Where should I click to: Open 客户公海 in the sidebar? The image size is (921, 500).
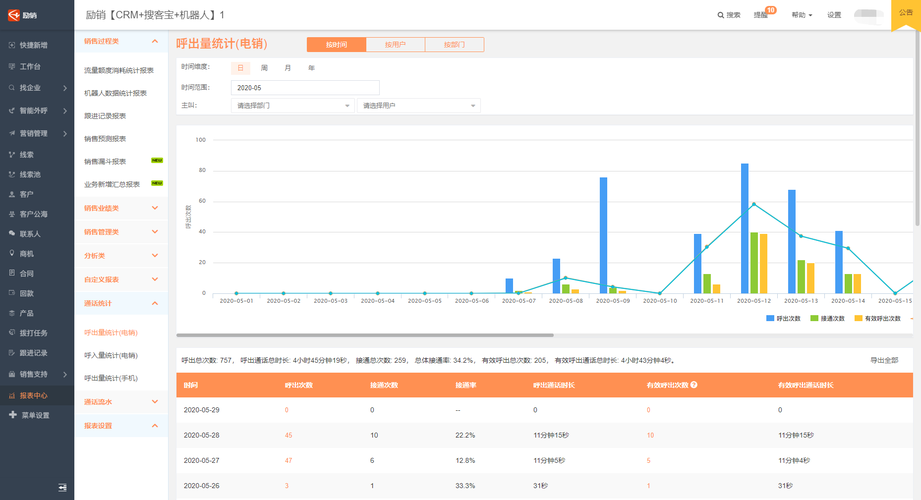[33, 214]
